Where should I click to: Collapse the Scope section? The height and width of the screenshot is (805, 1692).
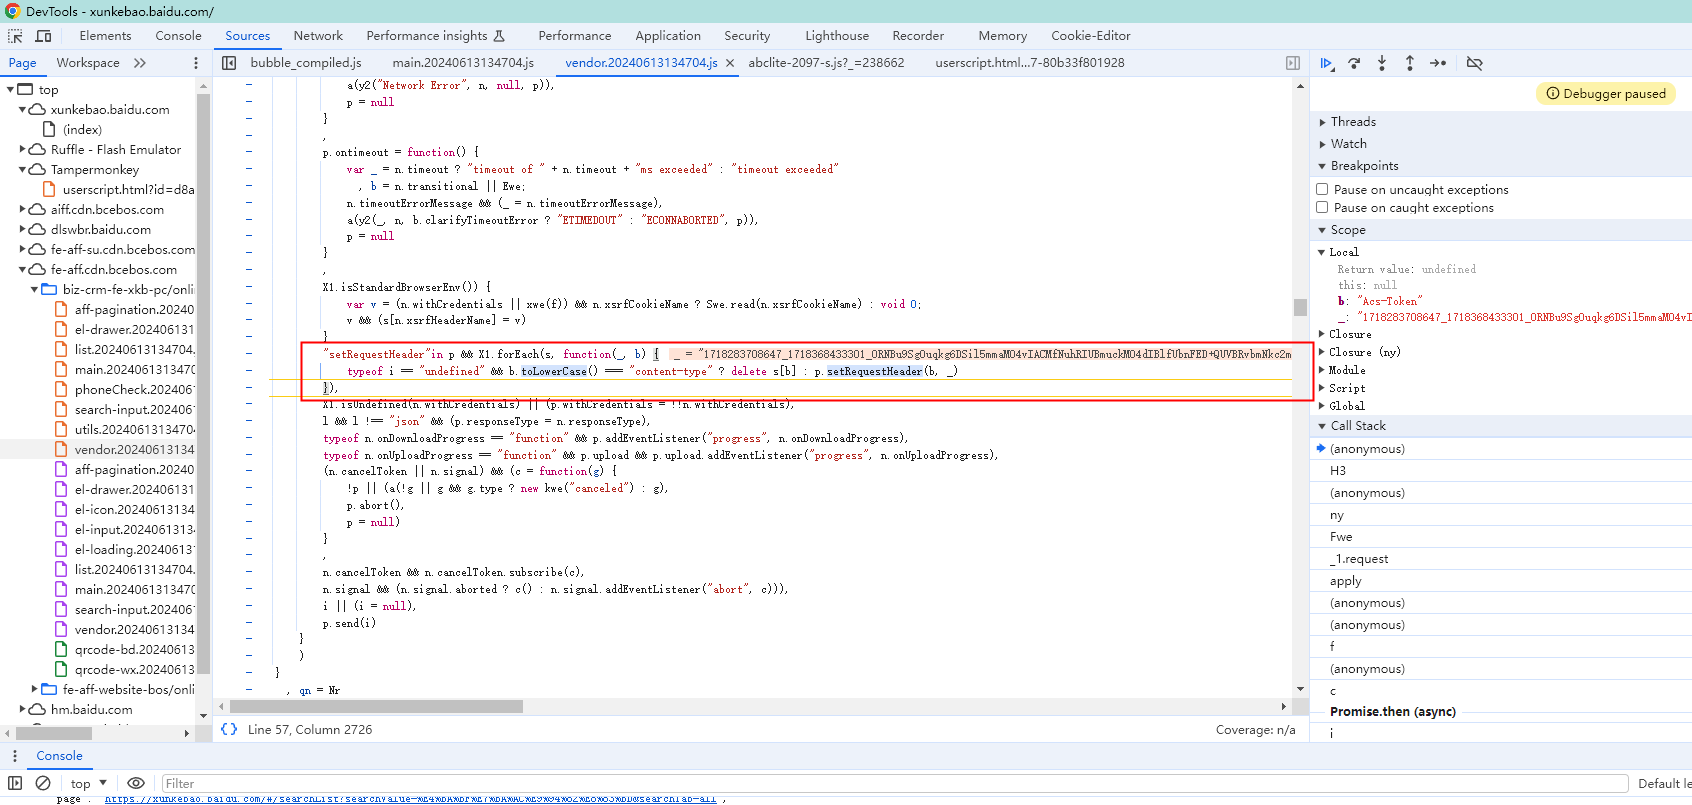[1322, 230]
